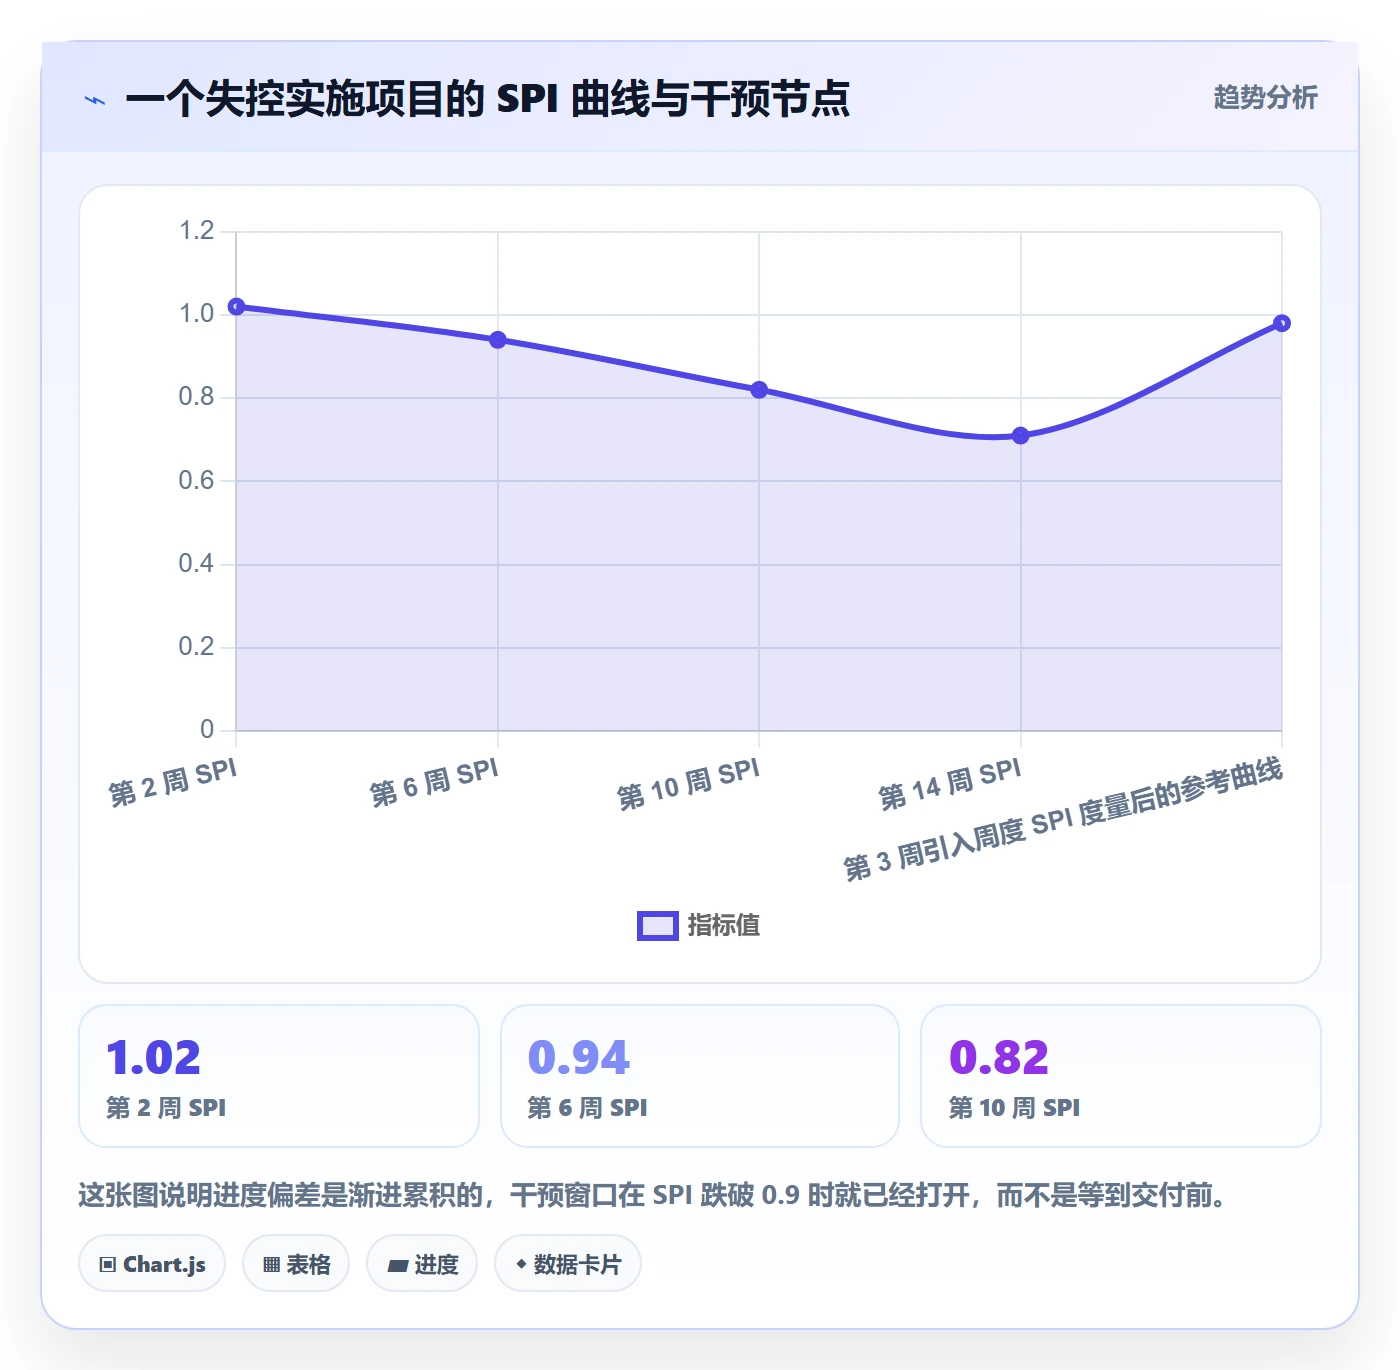The image size is (1400, 1370).
Task: Click the Chart.js tag
Action: (152, 1264)
